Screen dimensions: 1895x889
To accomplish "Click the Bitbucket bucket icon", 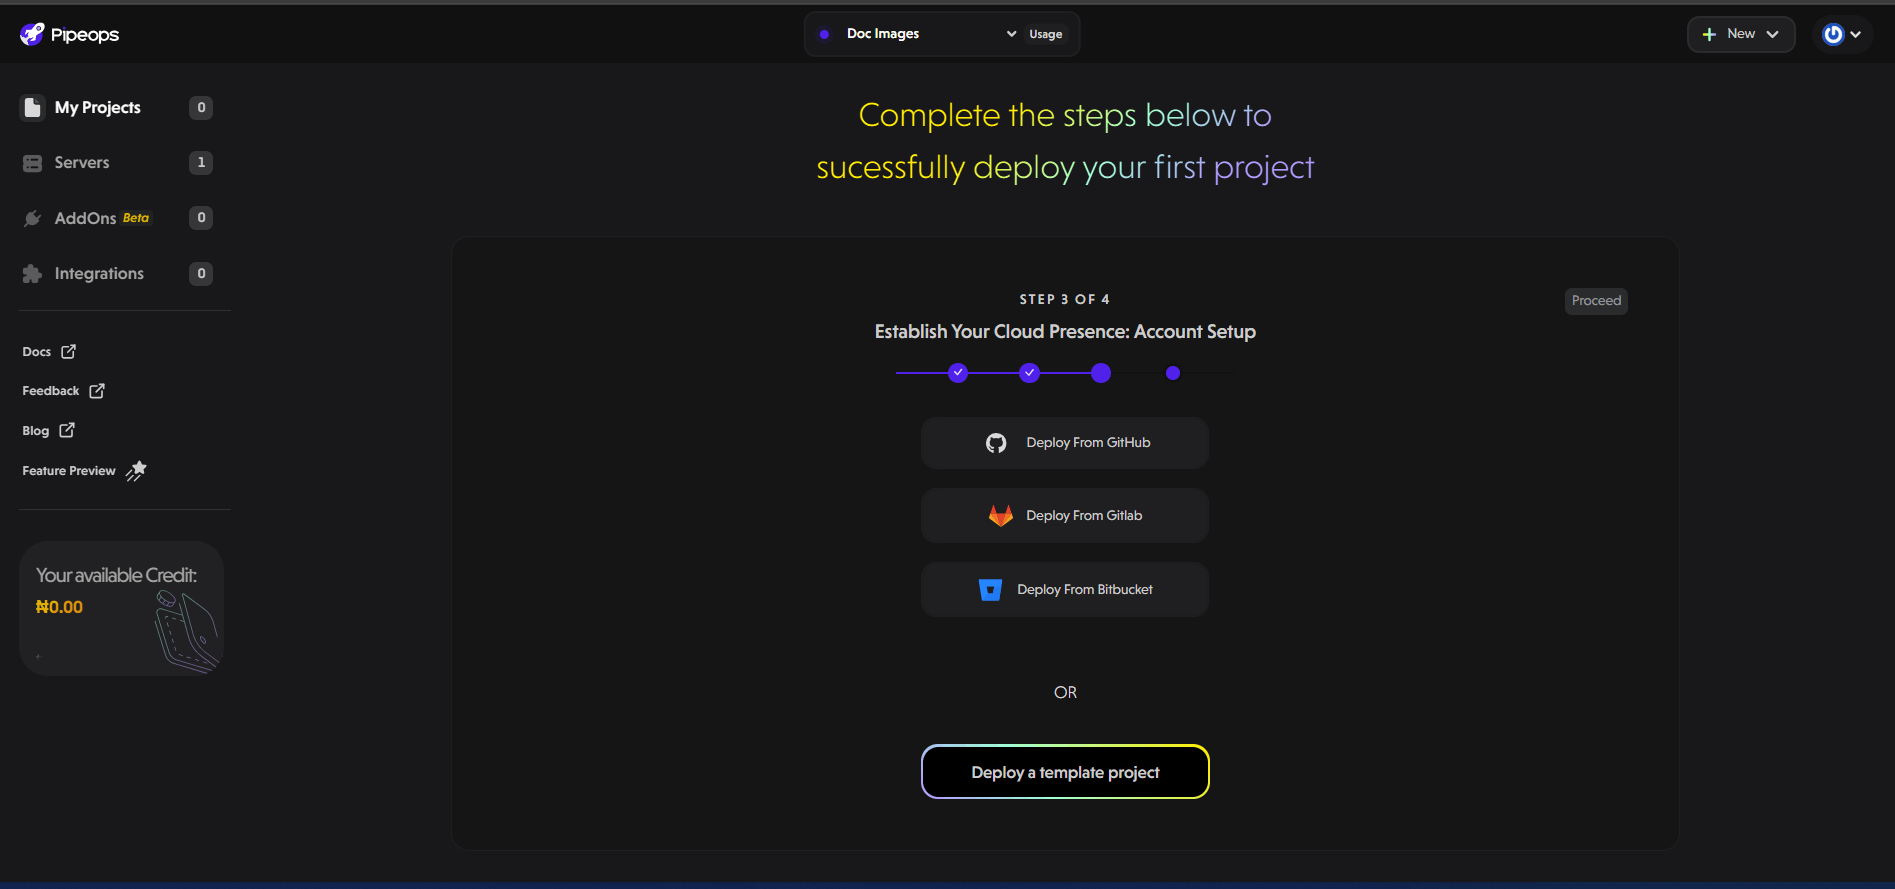I will [x=990, y=590].
